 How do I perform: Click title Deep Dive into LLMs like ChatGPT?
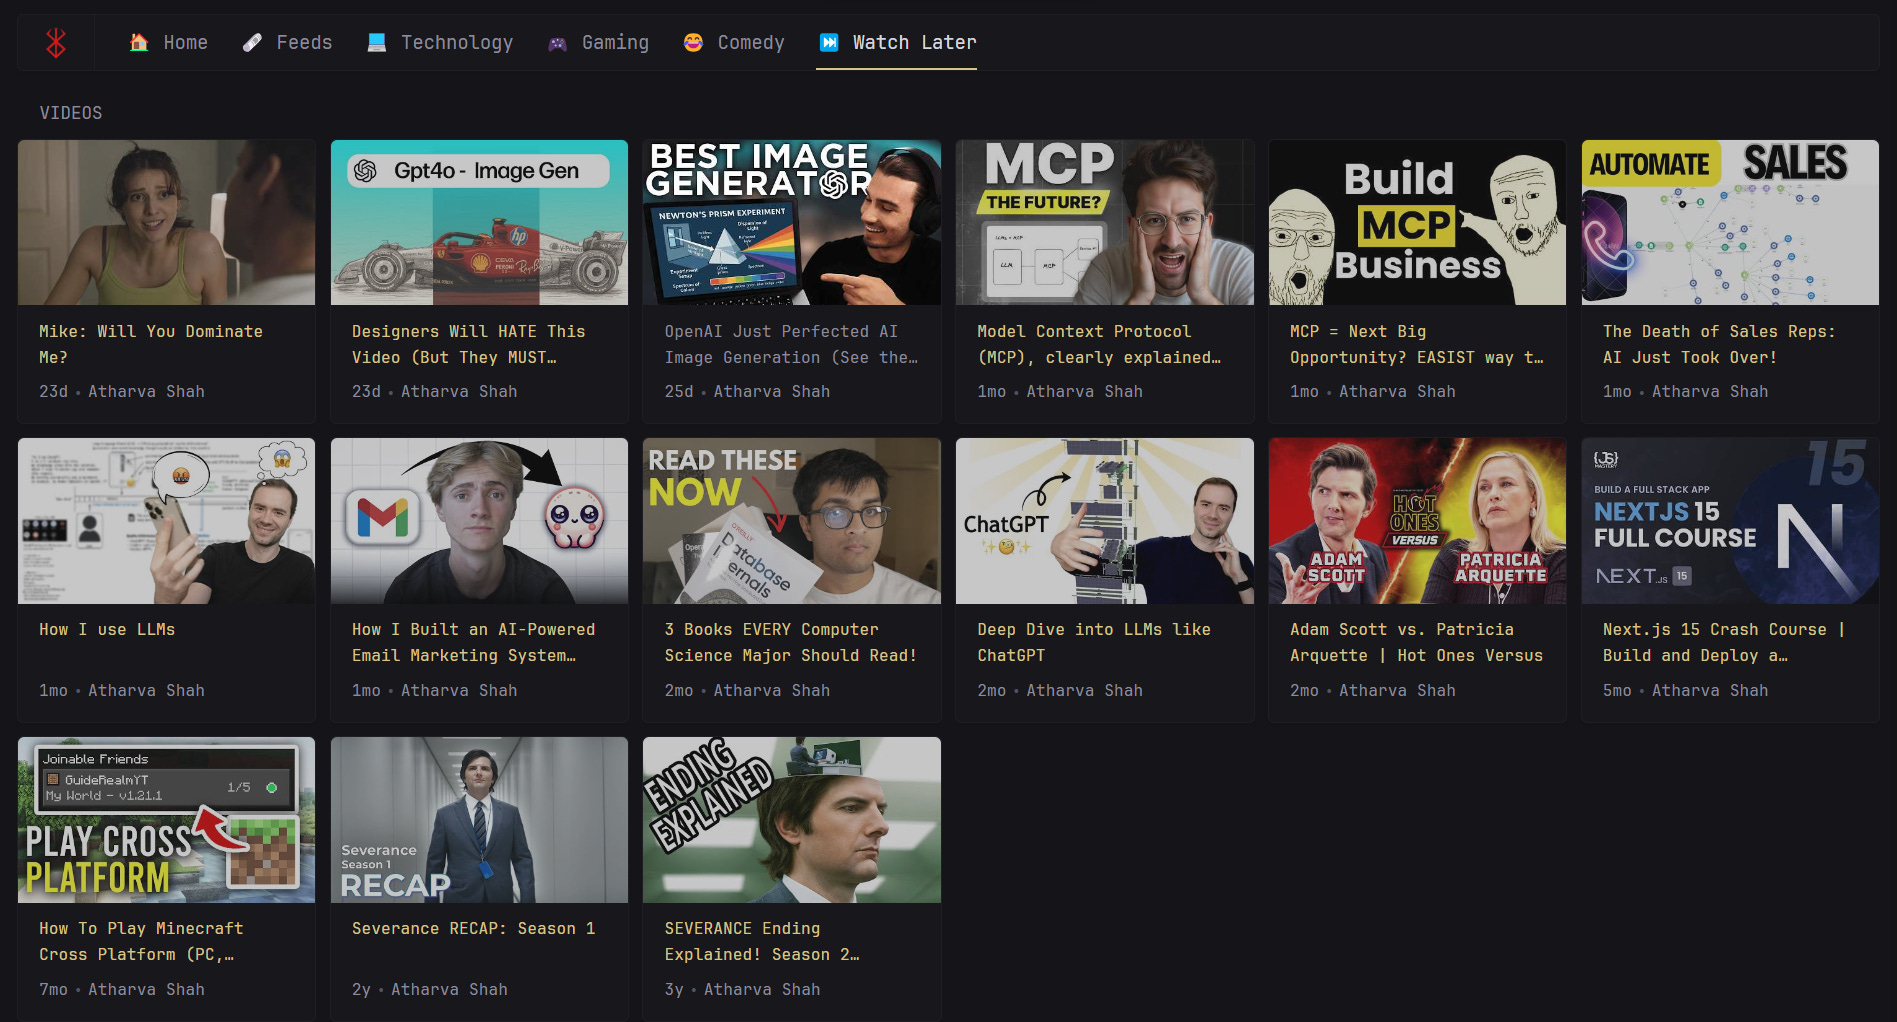pyautogui.click(x=1094, y=642)
